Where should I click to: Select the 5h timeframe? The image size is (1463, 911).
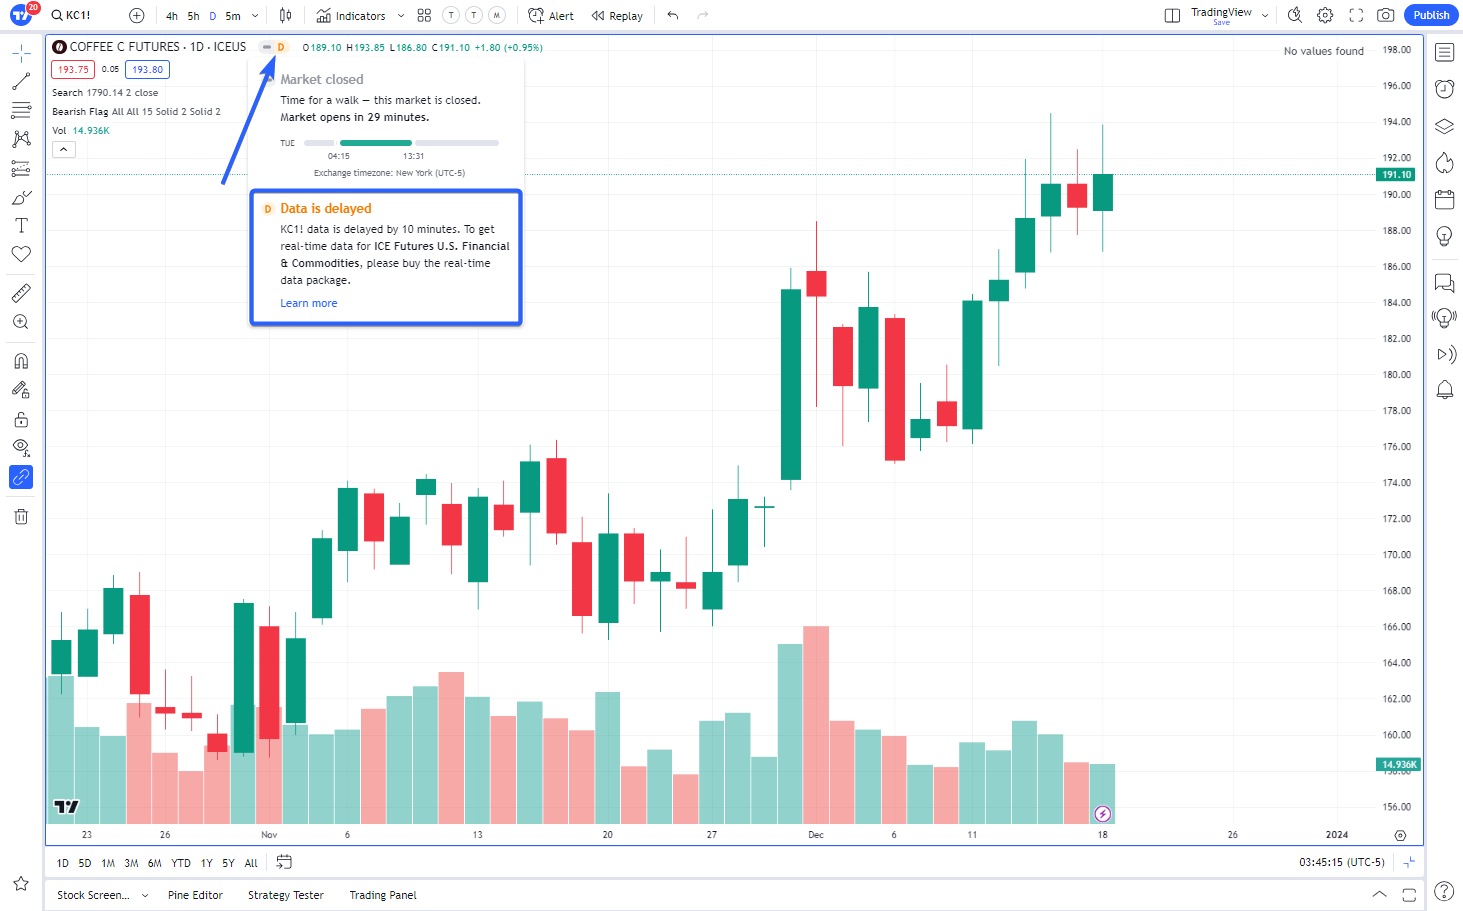point(193,16)
